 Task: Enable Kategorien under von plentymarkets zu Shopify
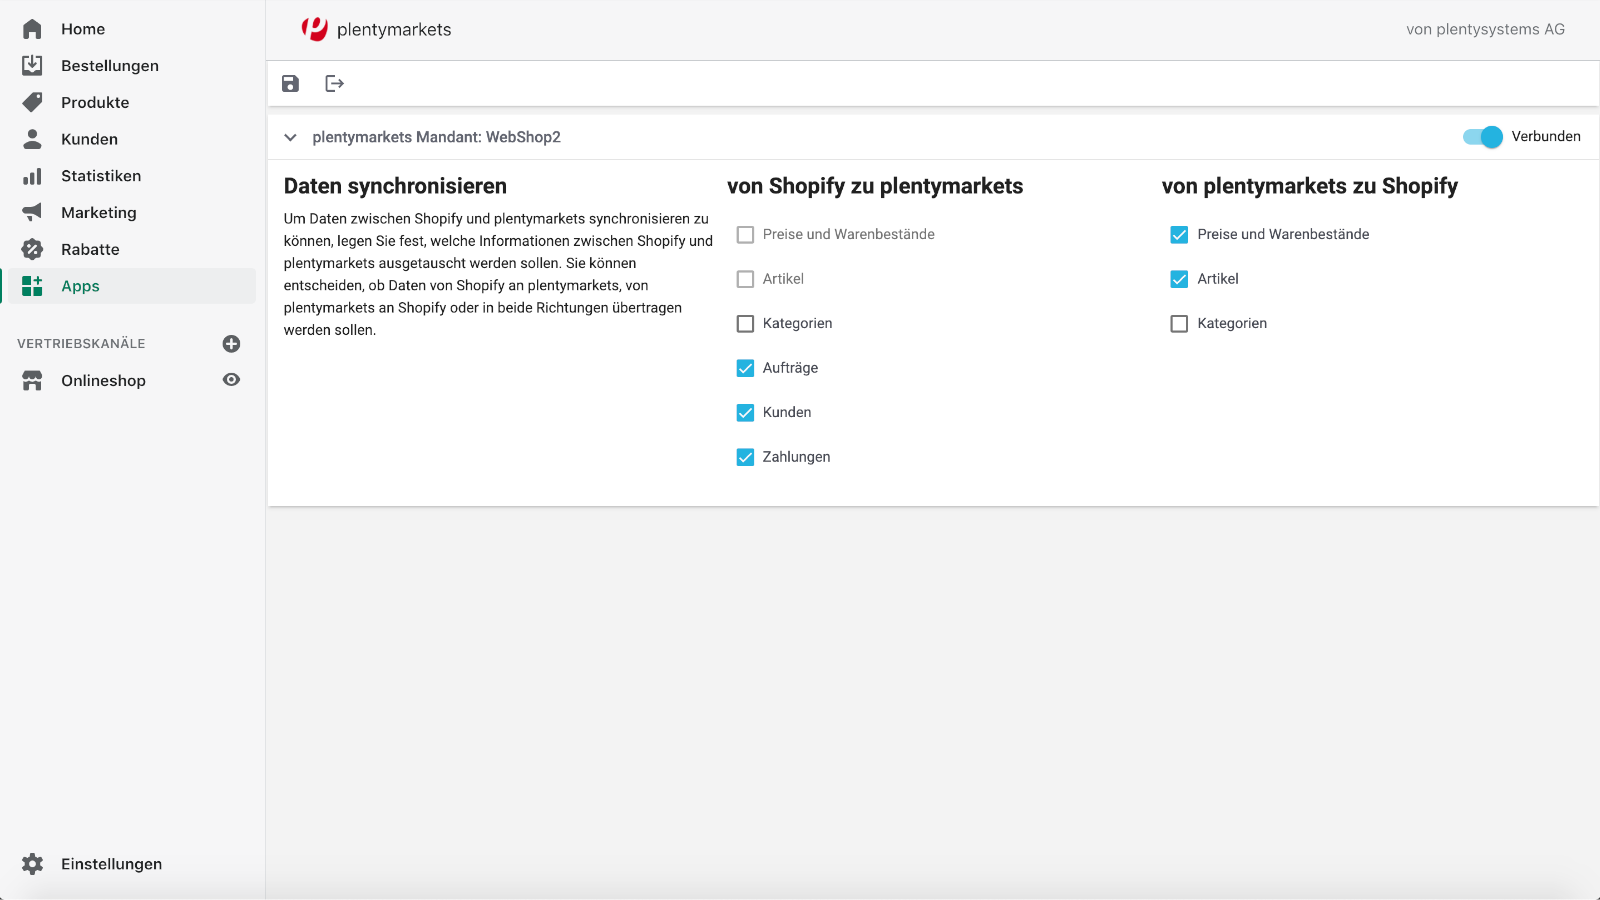tap(1179, 324)
